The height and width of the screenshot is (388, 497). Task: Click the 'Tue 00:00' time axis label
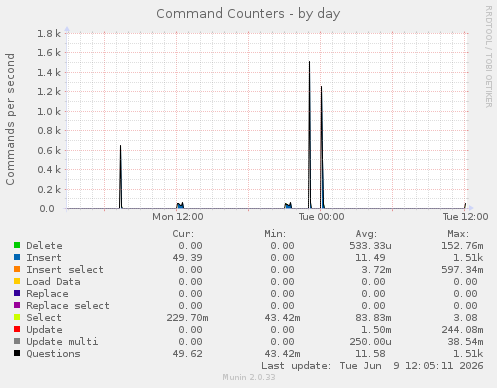(x=321, y=217)
